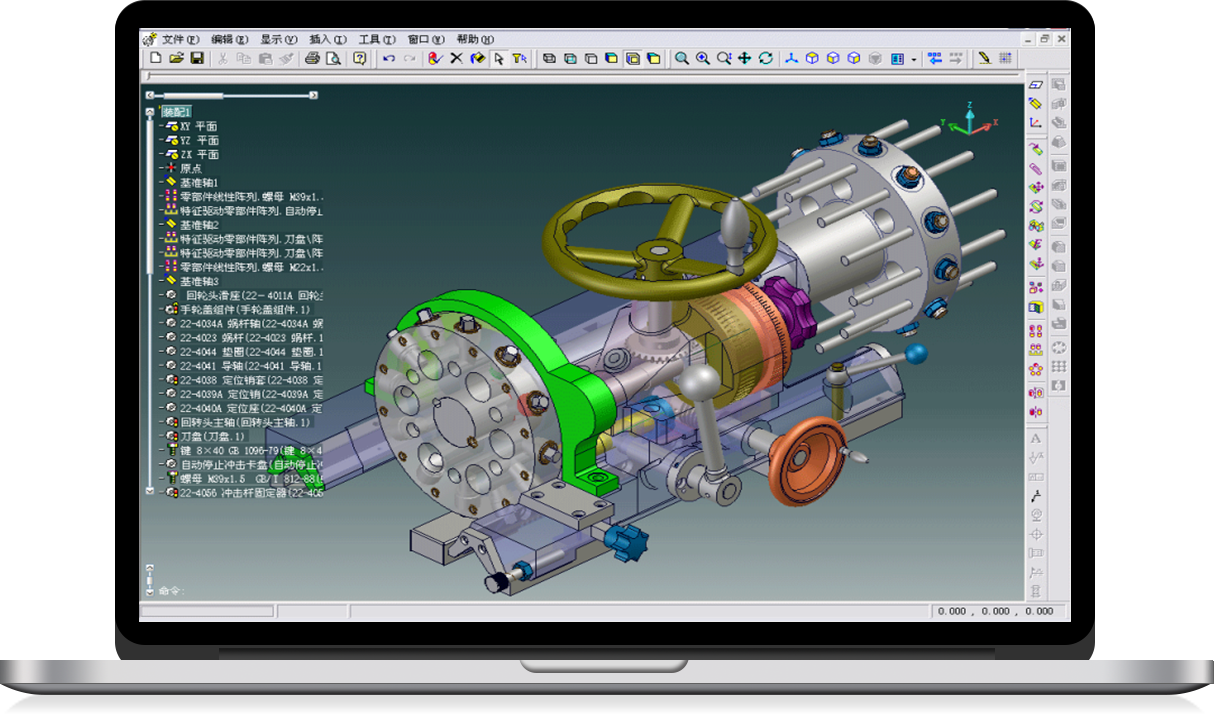
Task: Toggle the selection arrow mode
Action: click(497, 59)
